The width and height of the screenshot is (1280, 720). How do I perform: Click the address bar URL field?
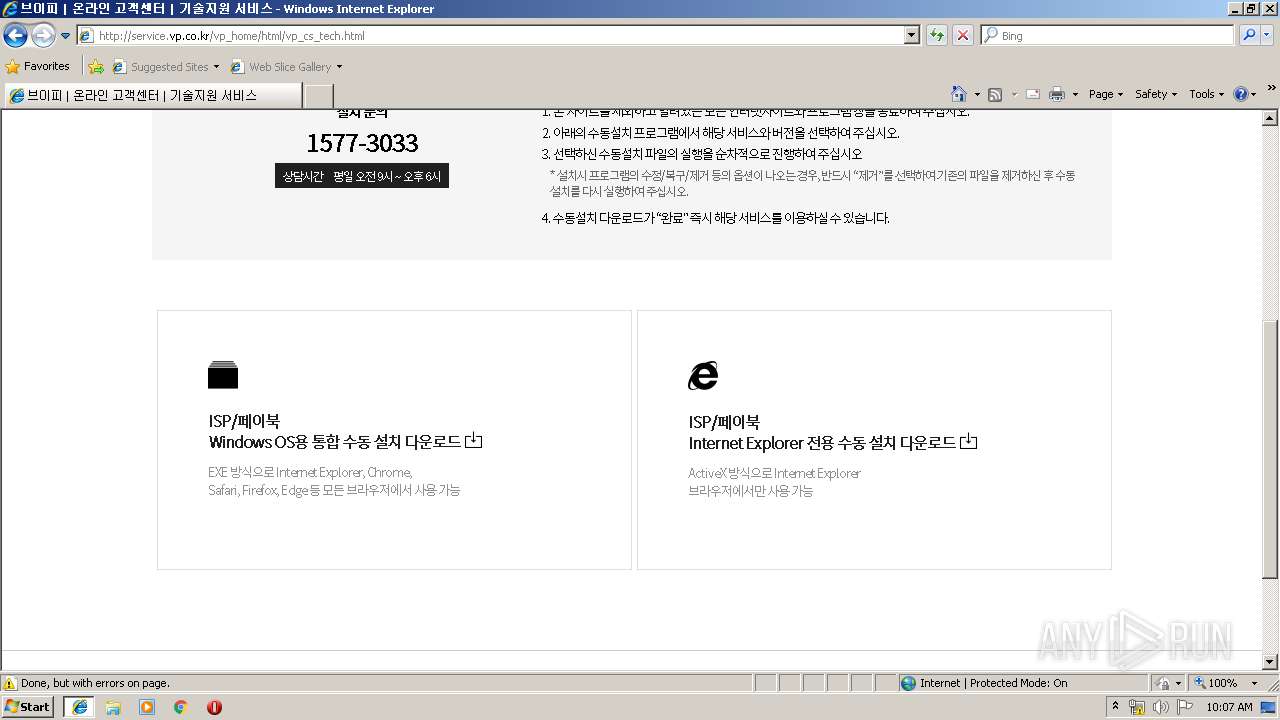point(490,35)
